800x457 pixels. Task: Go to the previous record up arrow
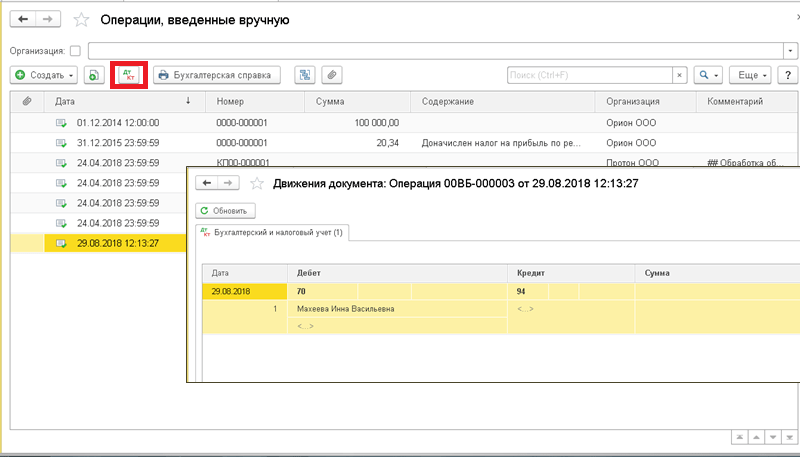coord(757,437)
